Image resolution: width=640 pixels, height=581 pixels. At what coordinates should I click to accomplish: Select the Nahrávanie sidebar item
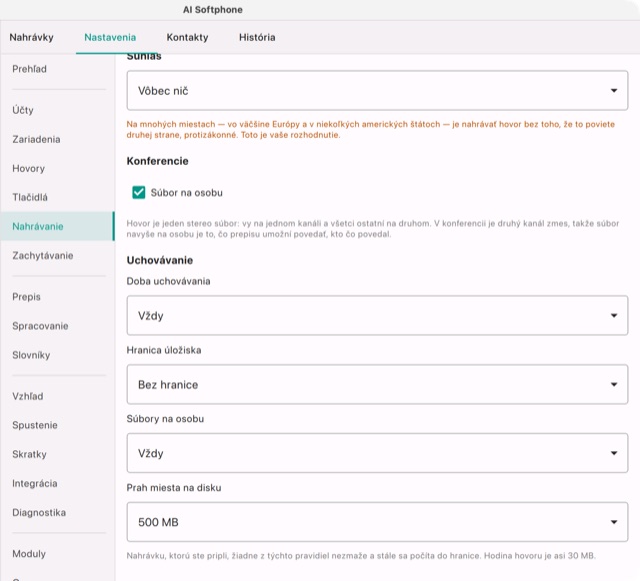coord(57,226)
